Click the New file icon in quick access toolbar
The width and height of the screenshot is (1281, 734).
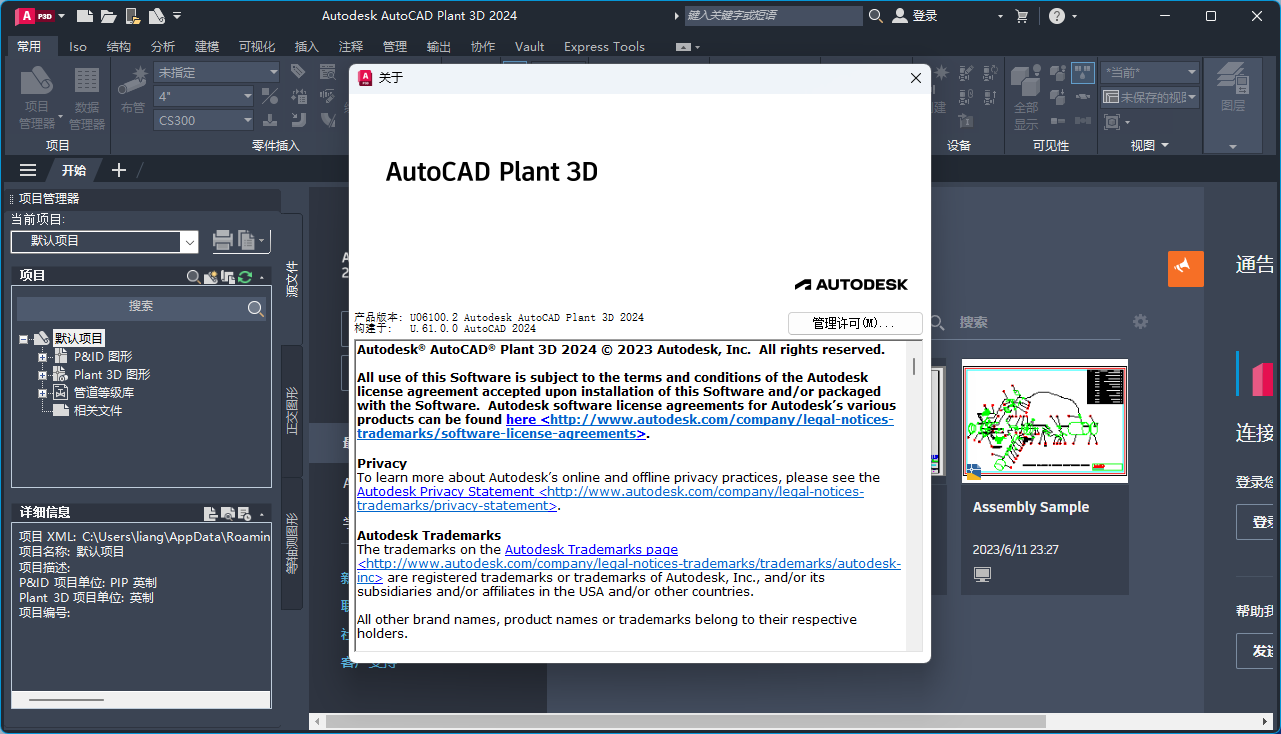point(85,16)
